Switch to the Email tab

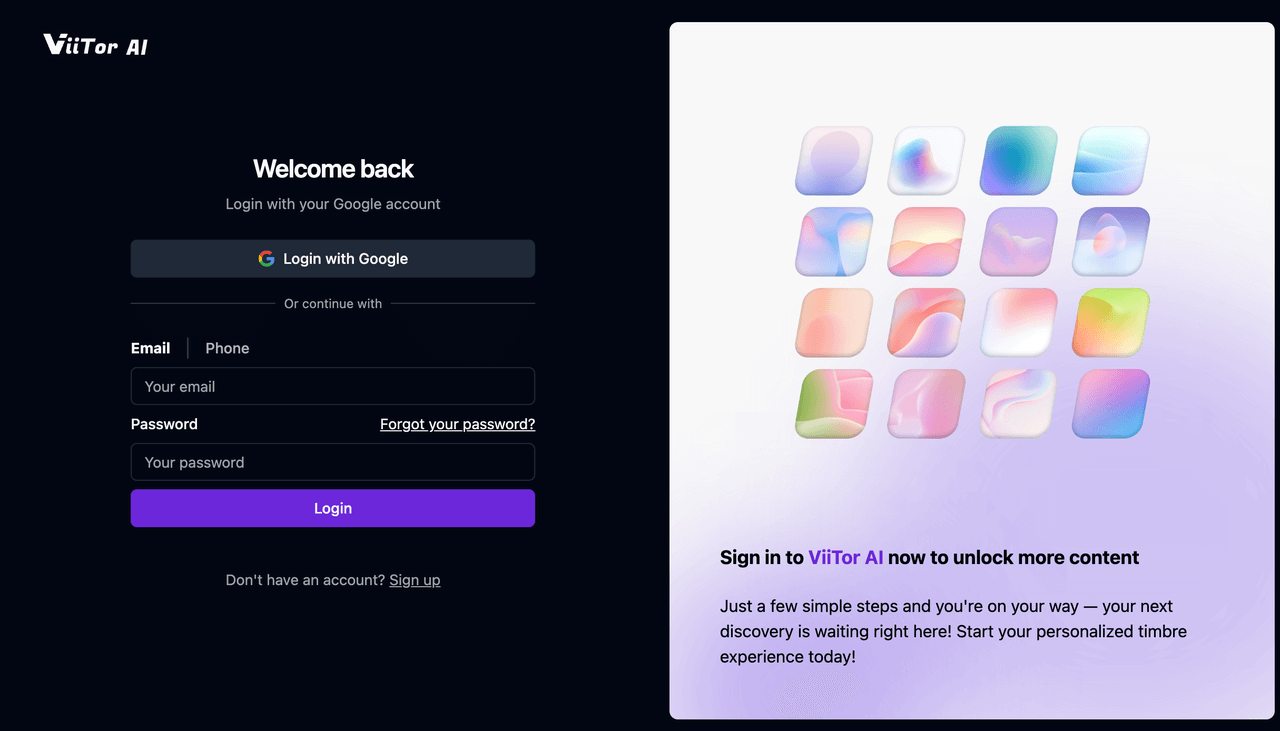pos(150,348)
